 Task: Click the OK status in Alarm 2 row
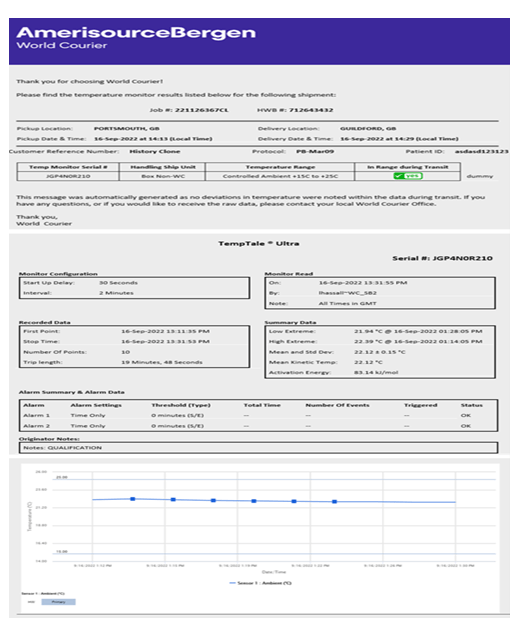click(466, 426)
